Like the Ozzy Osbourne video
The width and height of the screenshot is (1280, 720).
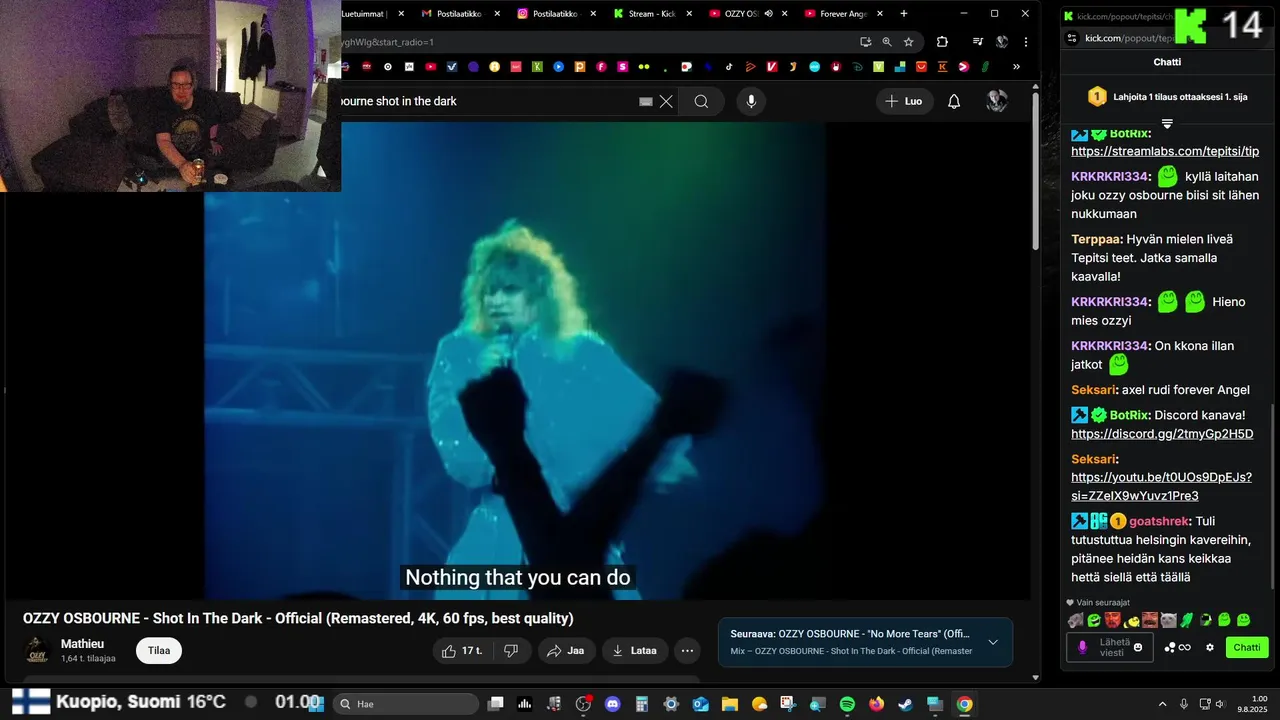click(x=462, y=651)
